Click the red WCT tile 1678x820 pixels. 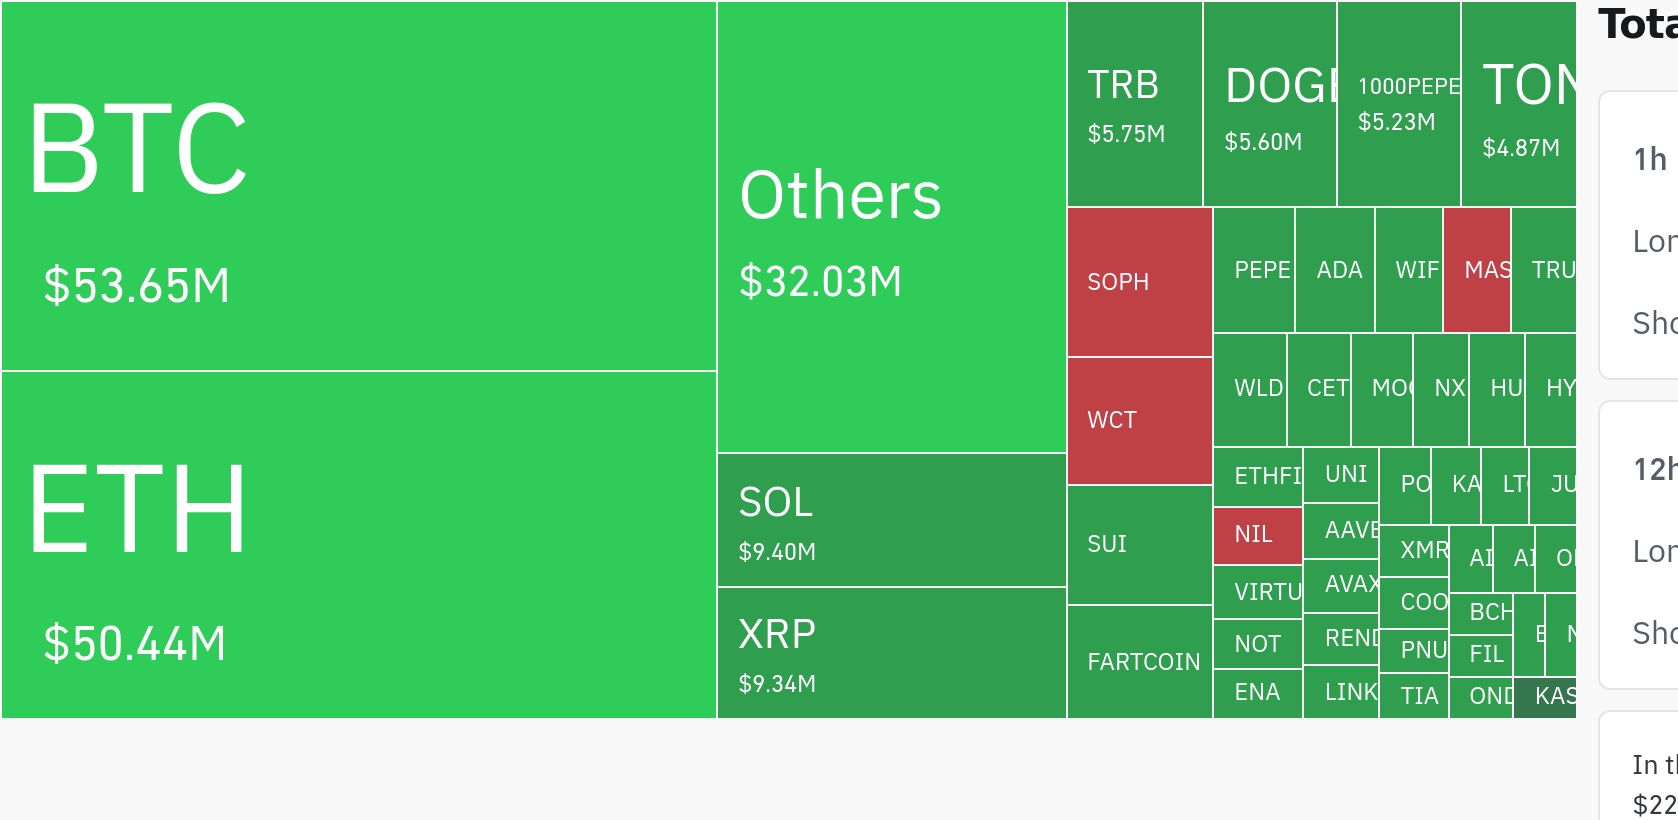(1139, 421)
